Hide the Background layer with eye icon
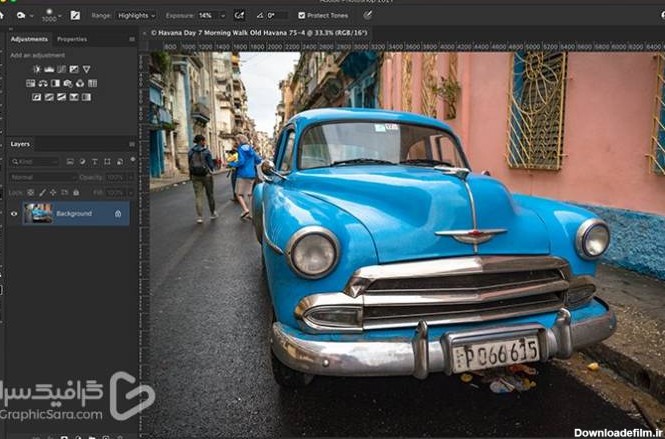Screen dimensions: 665x439 click(x=14, y=213)
